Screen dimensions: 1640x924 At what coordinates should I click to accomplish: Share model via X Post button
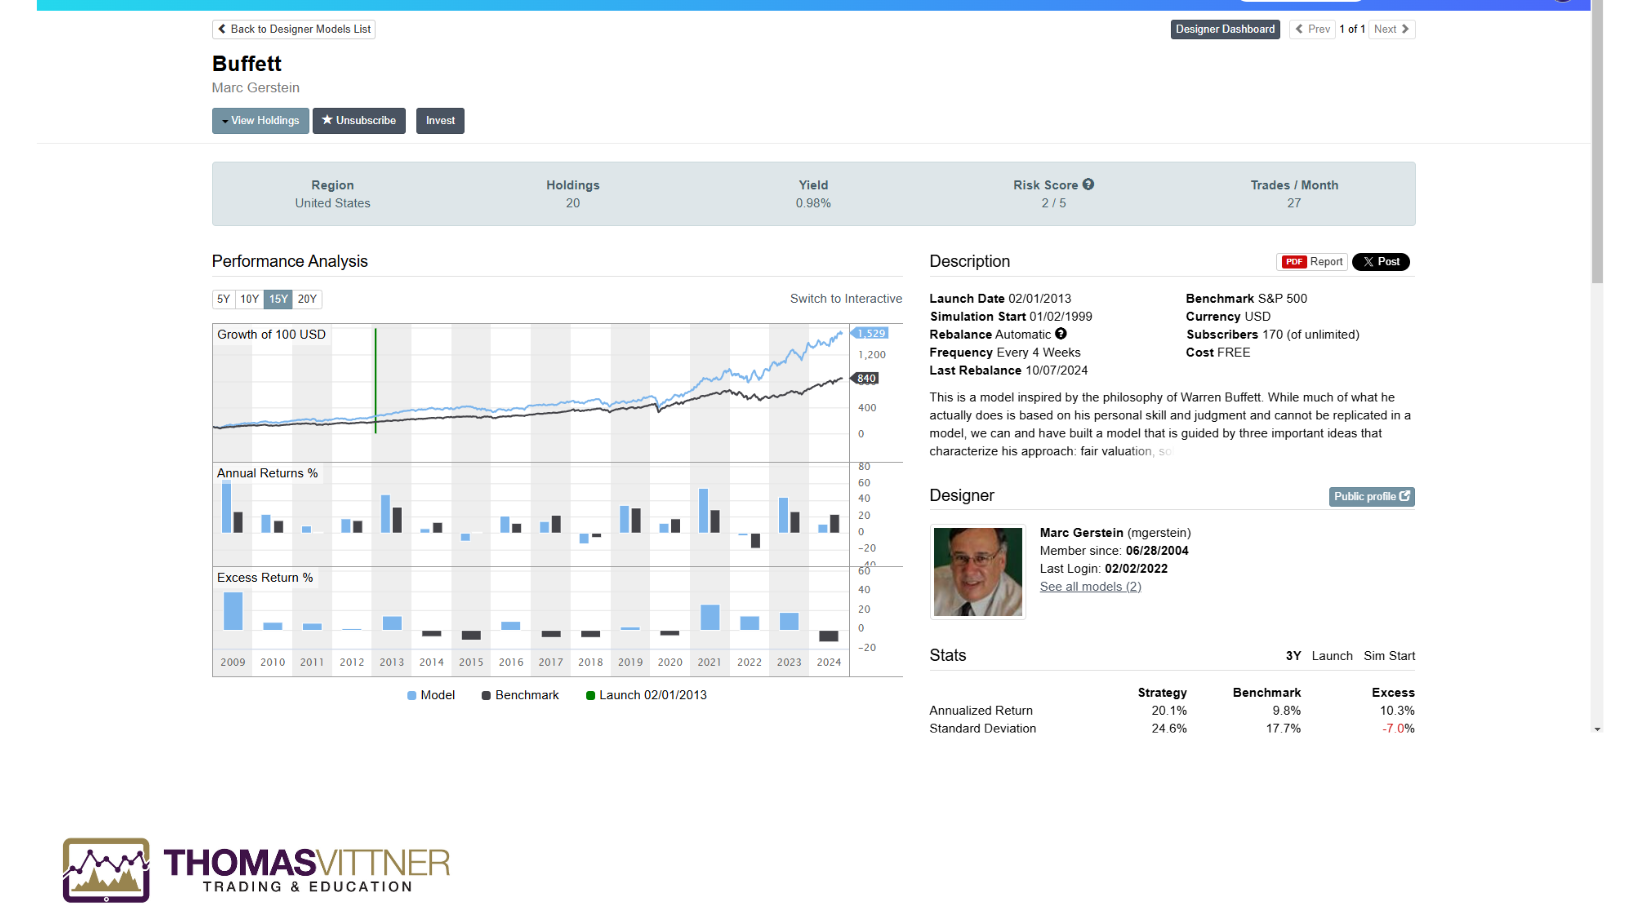(1380, 262)
